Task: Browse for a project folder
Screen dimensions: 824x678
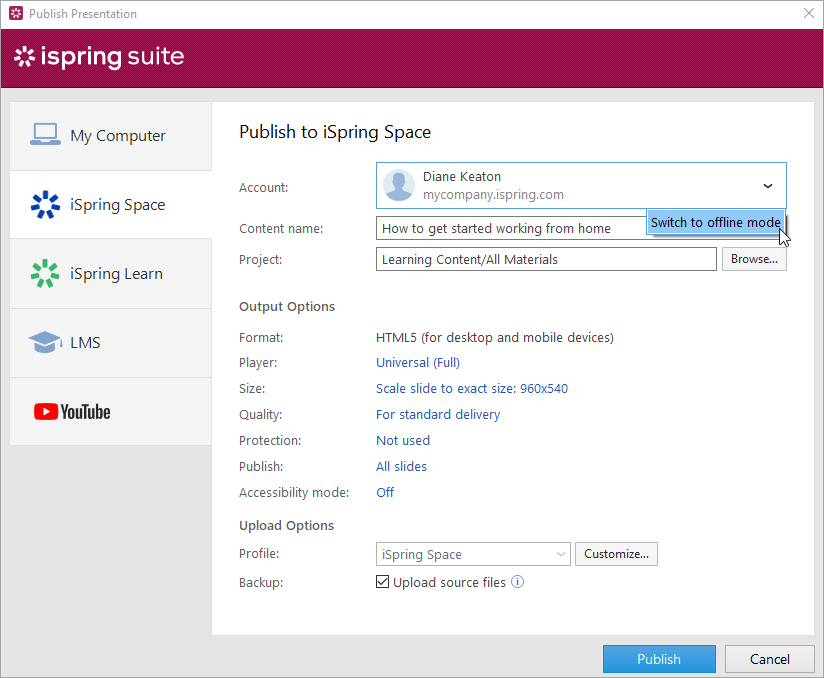Action: coord(754,259)
